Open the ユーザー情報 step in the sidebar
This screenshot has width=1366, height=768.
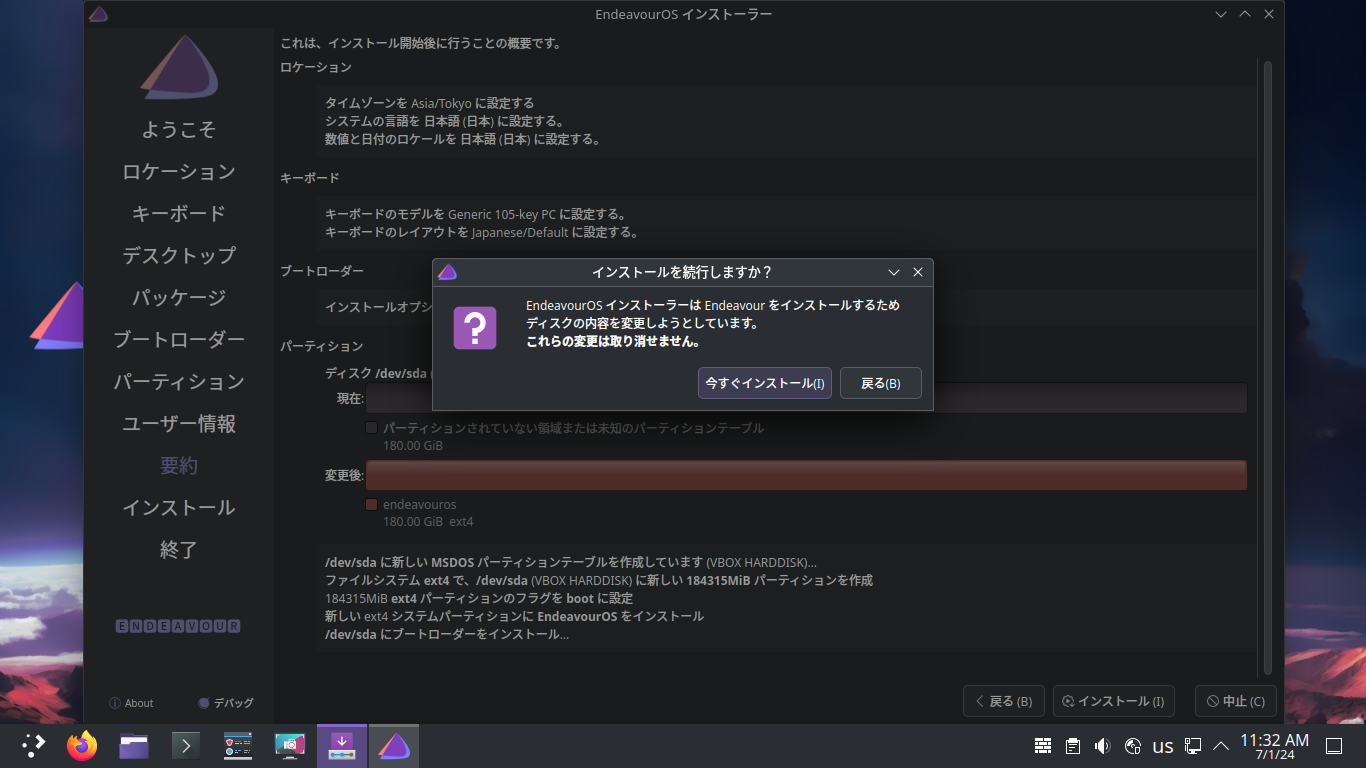[179, 424]
